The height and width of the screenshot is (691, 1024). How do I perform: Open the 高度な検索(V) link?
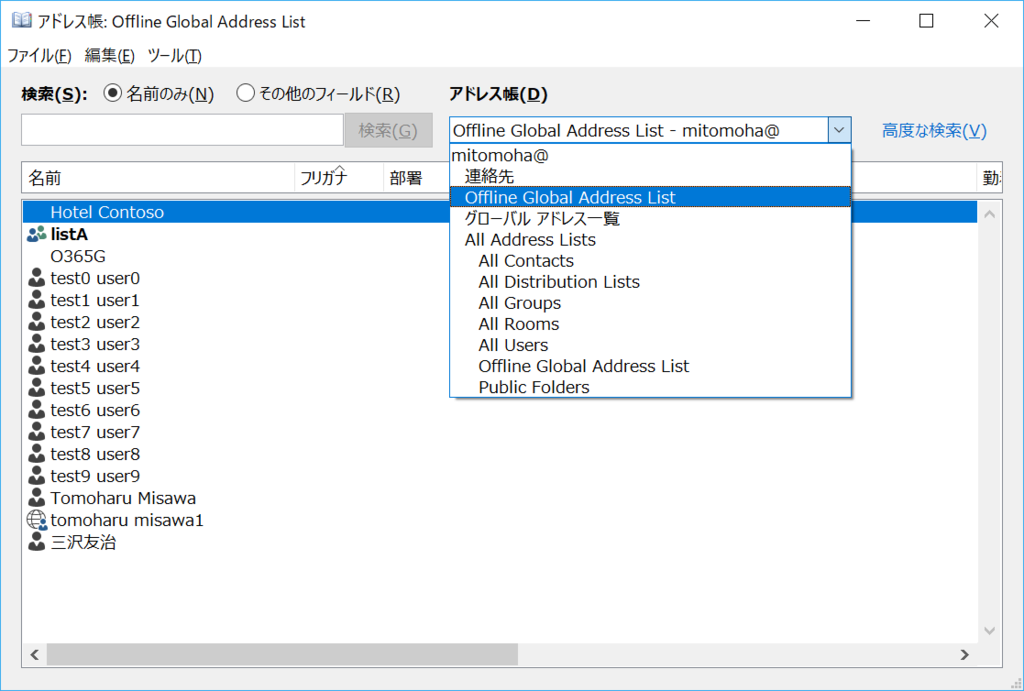coord(934,131)
